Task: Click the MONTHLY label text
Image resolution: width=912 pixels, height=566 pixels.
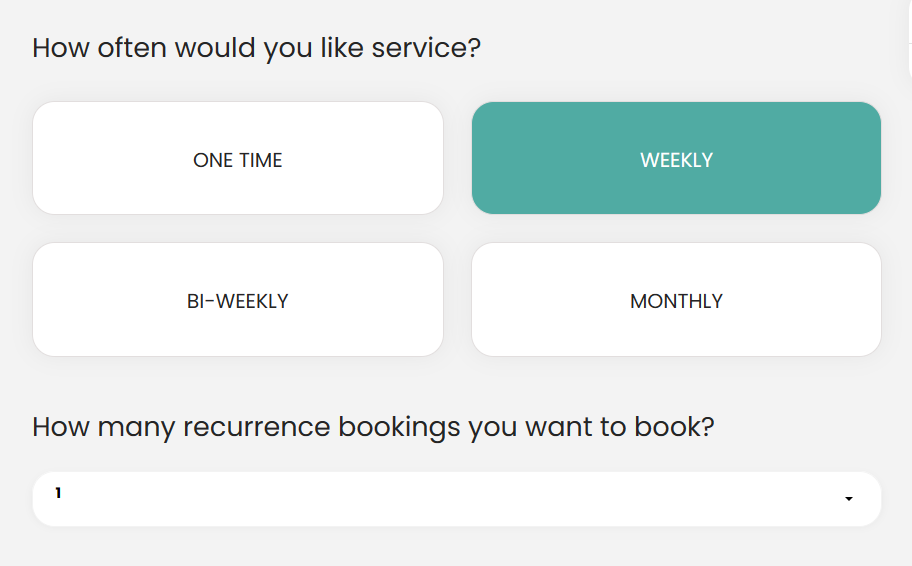Action: point(676,301)
